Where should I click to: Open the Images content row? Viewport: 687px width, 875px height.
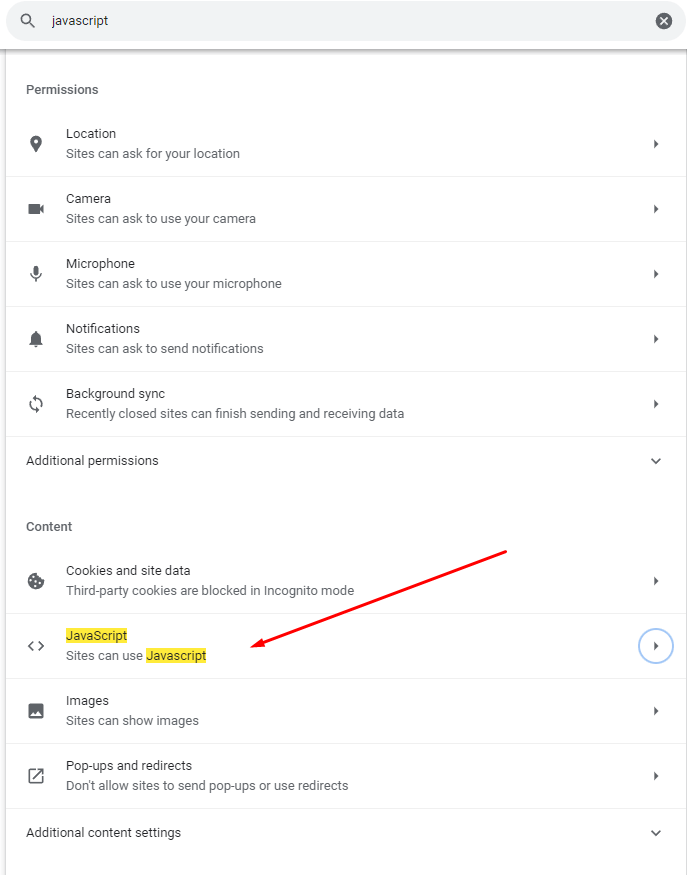click(340, 711)
